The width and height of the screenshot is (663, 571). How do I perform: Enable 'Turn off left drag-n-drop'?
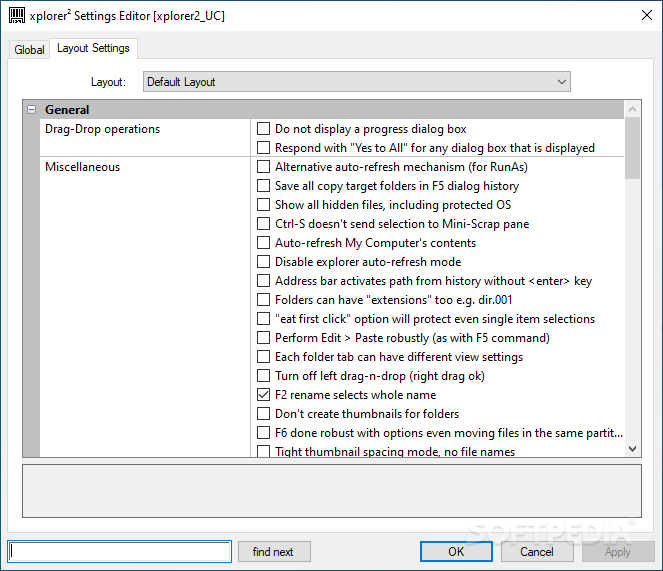tap(263, 376)
